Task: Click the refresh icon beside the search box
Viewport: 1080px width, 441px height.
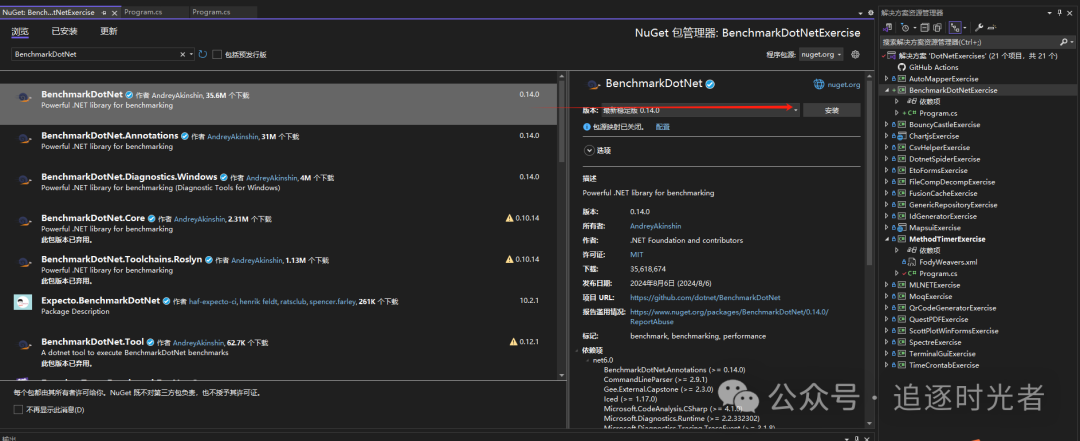Action: [x=202, y=54]
